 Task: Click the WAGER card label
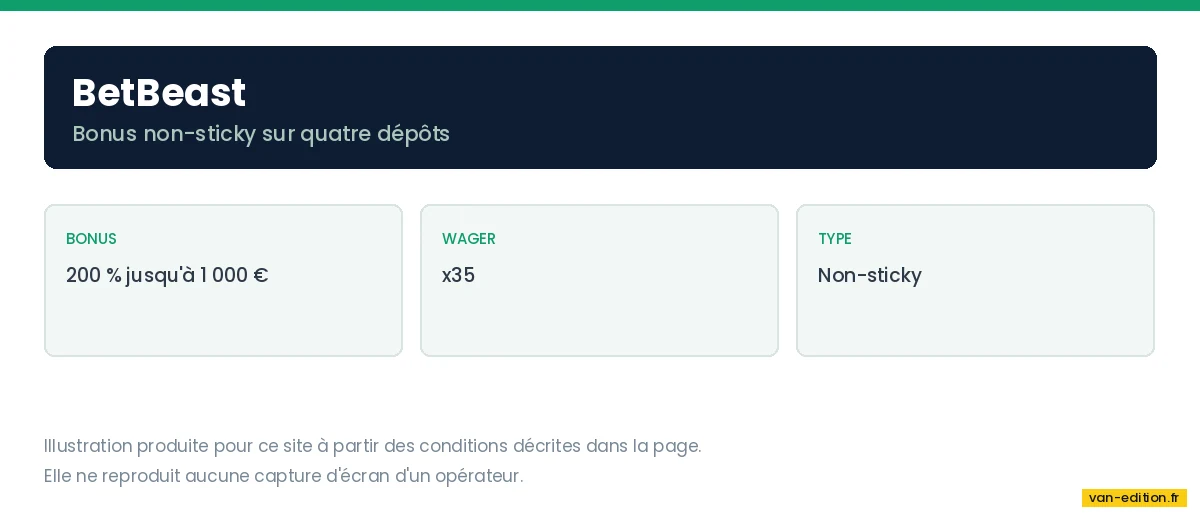(x=469, y=239)
